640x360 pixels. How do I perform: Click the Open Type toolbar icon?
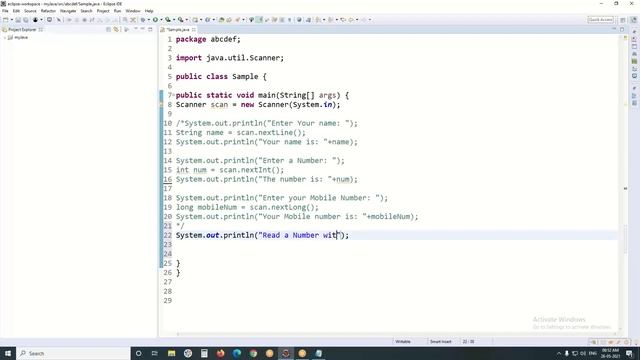[221, 20]
